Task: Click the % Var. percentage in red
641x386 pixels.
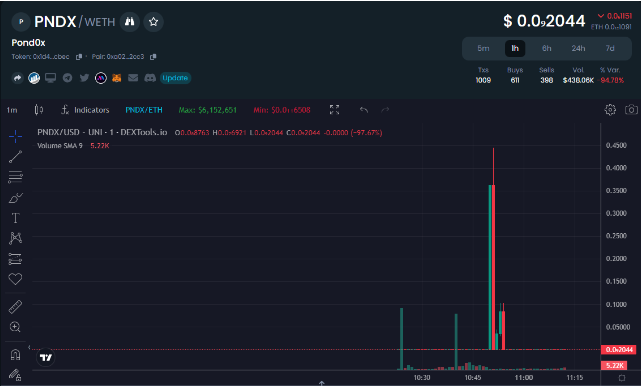Action: (611, 80)
